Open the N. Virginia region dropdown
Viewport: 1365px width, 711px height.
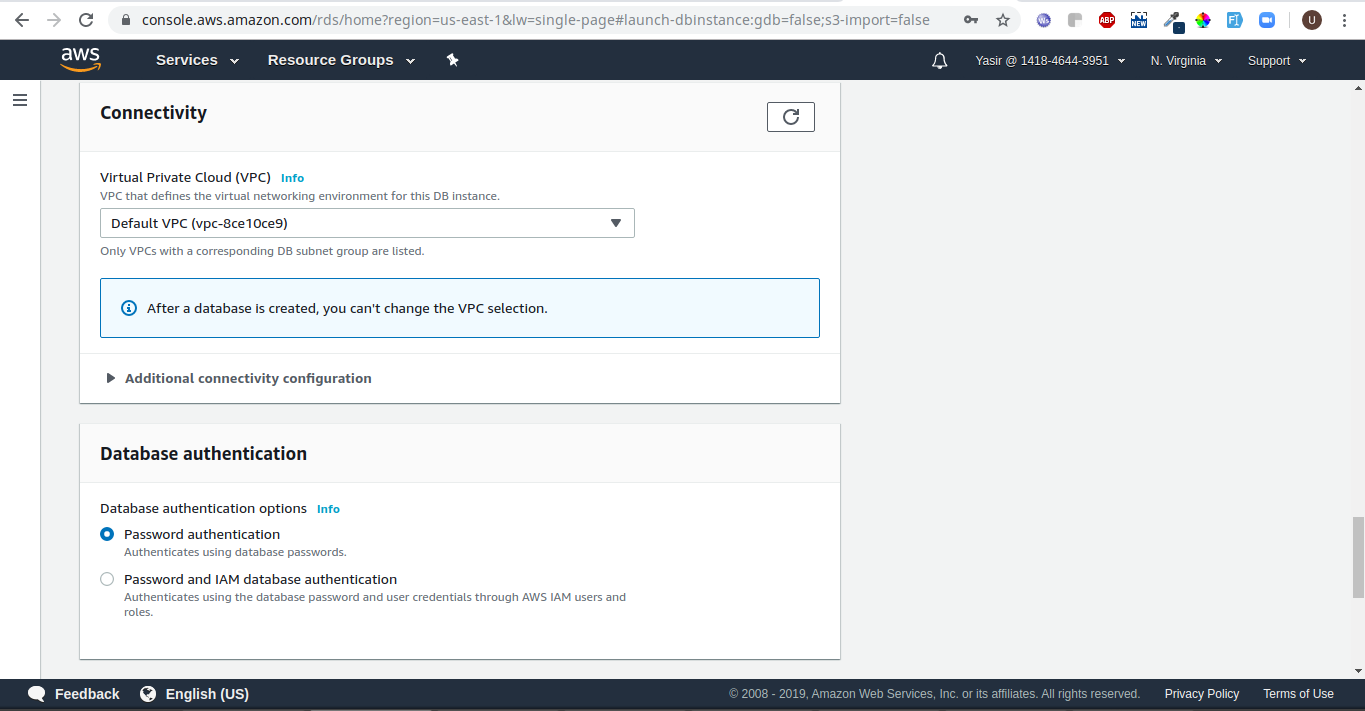pyautogui.click(x=1186, y=61)
